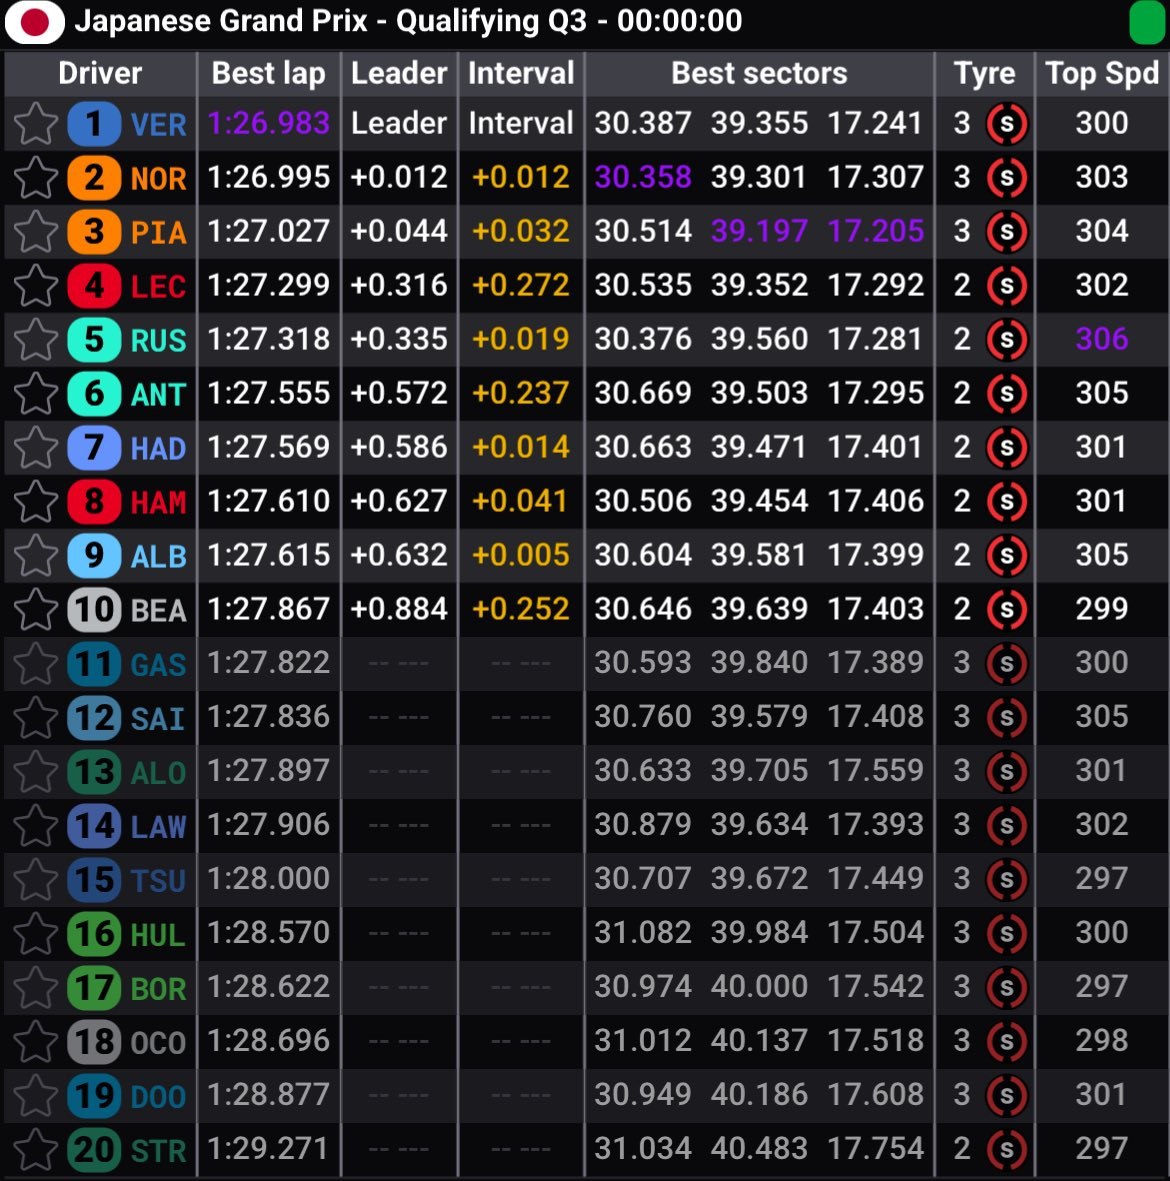The height and width of the screenshot is (1181, 1170).
Task: Click NOR's soft tyre icon
Action: pyautogui.click(x=1007, y=178)
